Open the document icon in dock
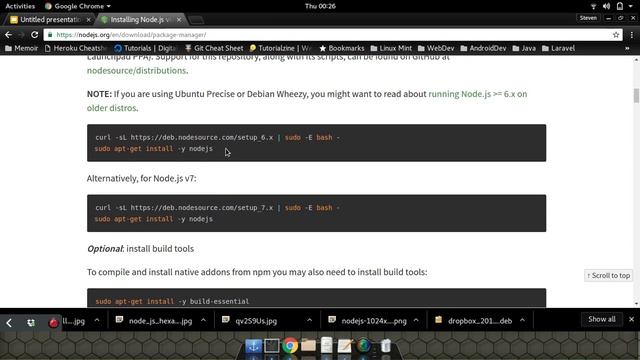The height and width of the screenshot is (360, 640). coord(327,345)
